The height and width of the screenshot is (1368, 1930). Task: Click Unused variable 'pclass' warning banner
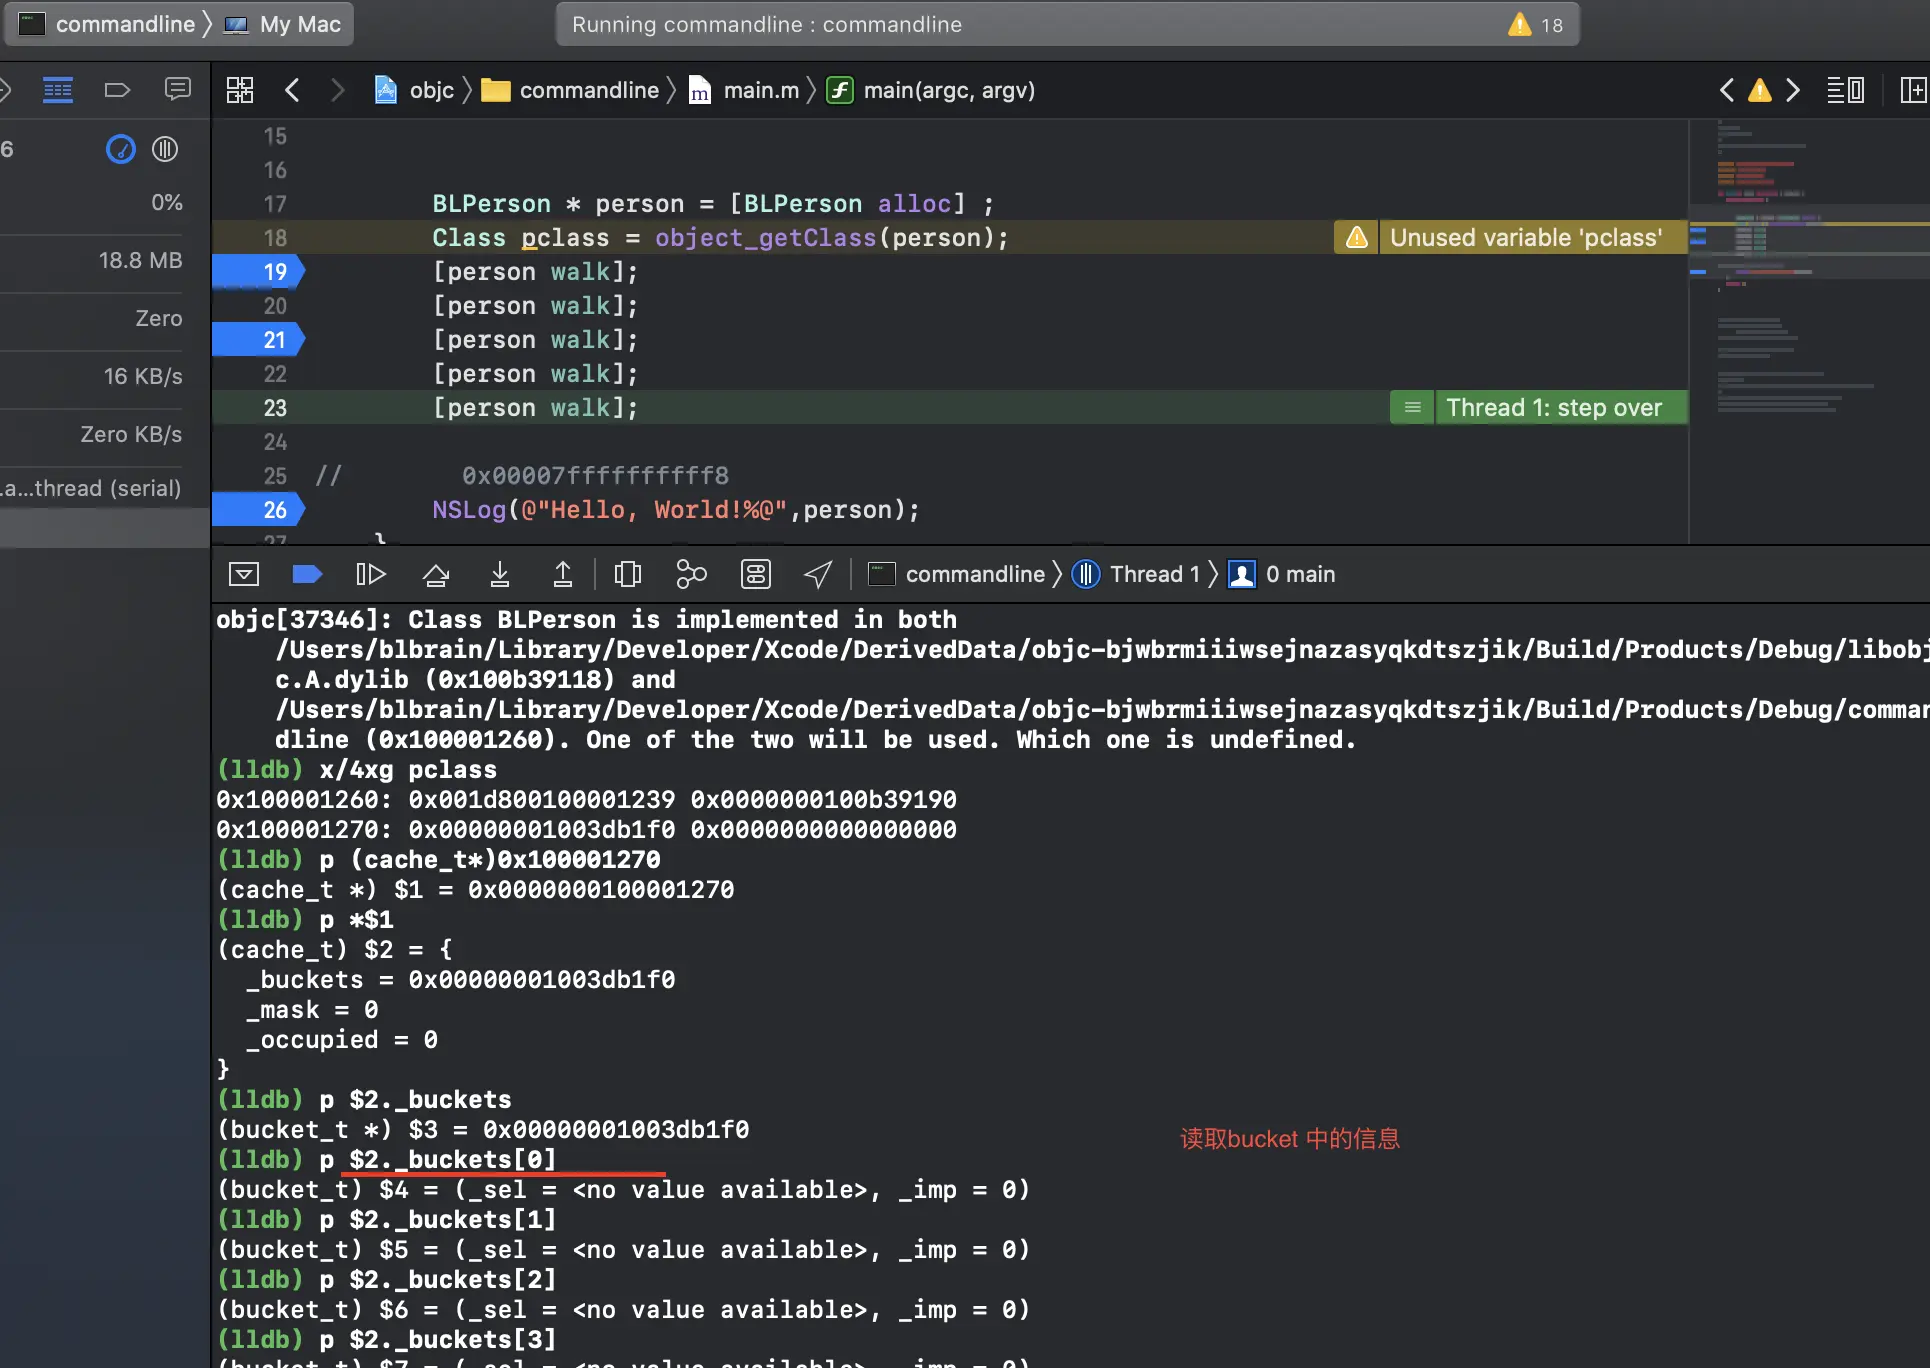click(1524, 238)
